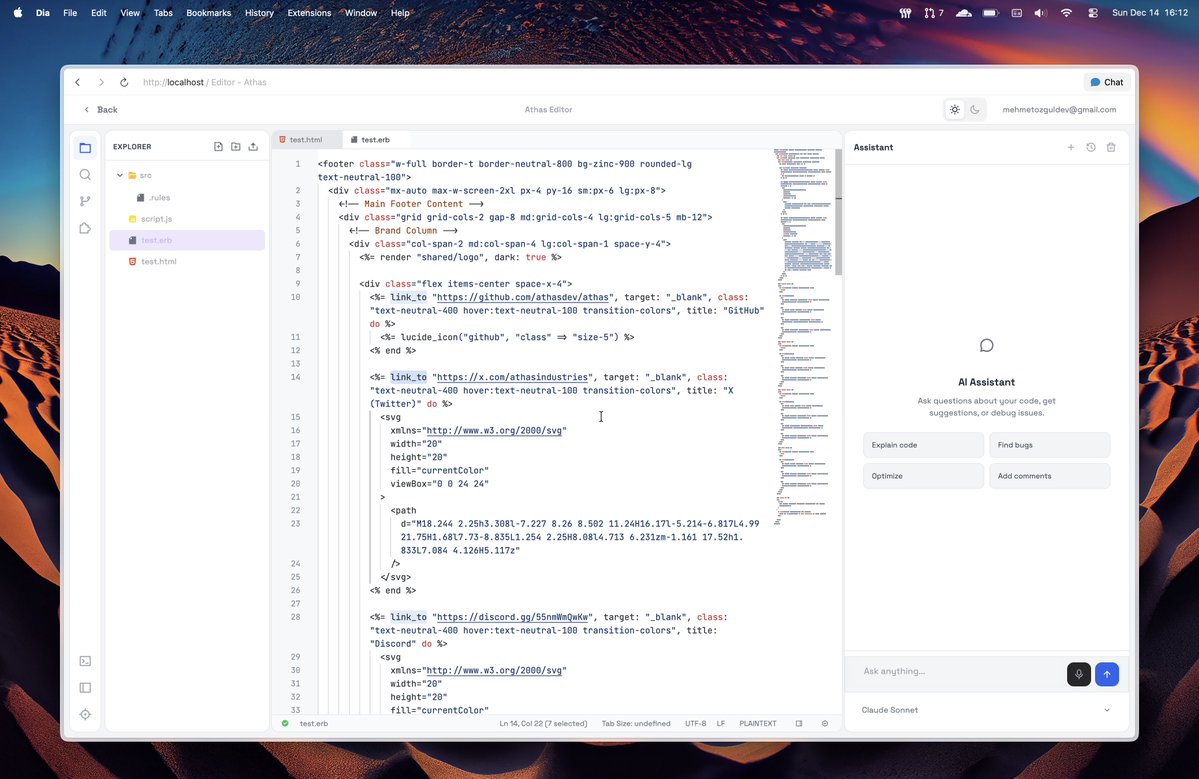Open the History menu
This screenshot has width=1199, height=779.
click(x=258, y=13)
